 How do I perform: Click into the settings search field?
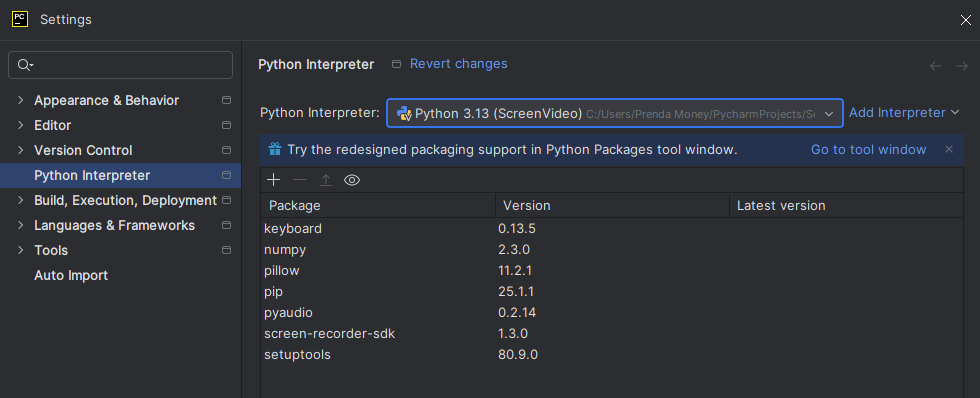coord(121,65)
